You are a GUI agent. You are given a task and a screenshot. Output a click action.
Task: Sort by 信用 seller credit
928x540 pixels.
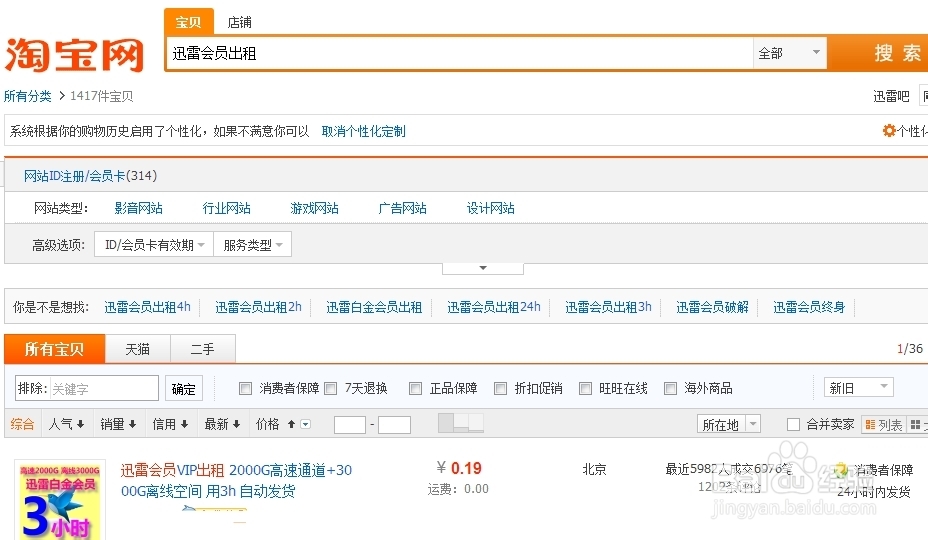tap(170, 424)
